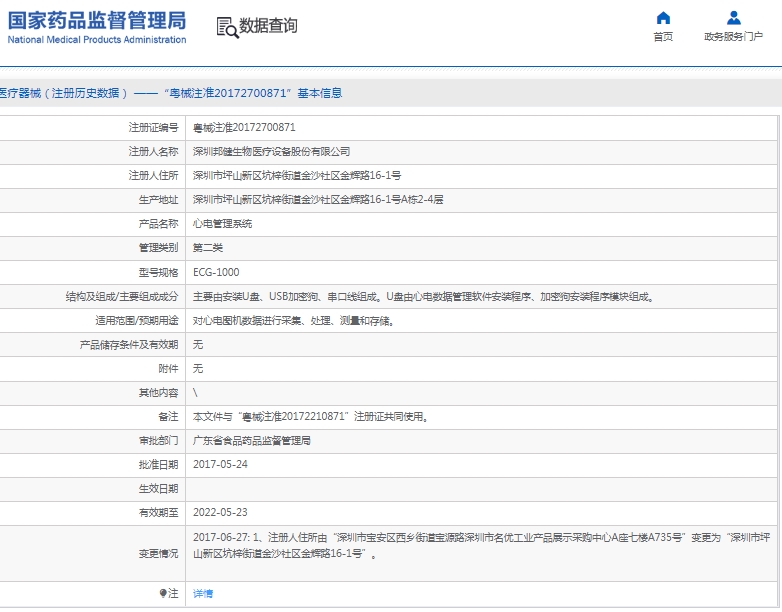This screenshot has width=782, height=612.
Task: Click the 首页 text label
Action: (x=663, y=37)
